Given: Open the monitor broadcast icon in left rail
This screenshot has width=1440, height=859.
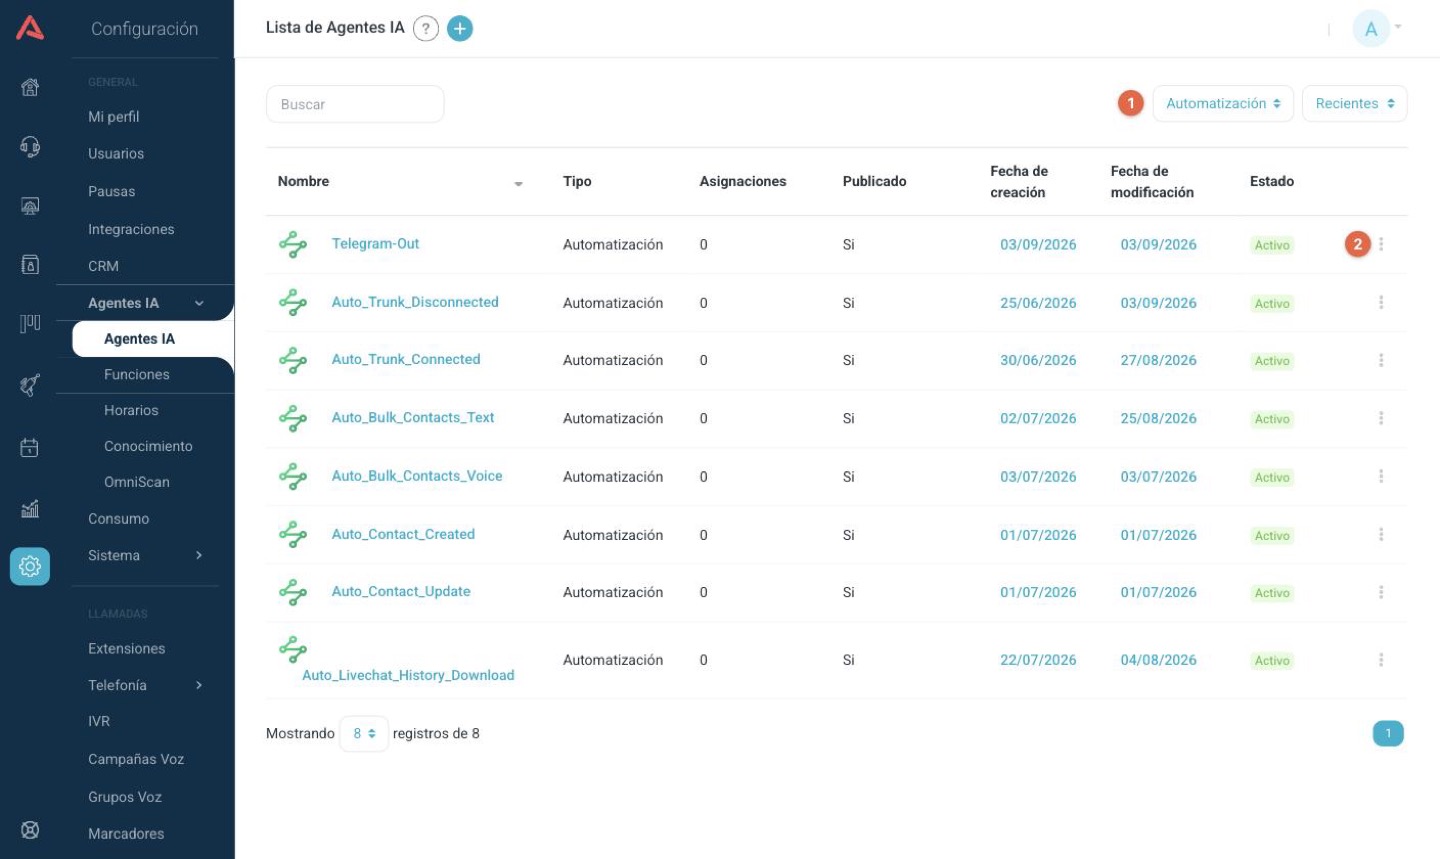Looking at the screenshot, I should pyautogui.click(x=30, y=206).
